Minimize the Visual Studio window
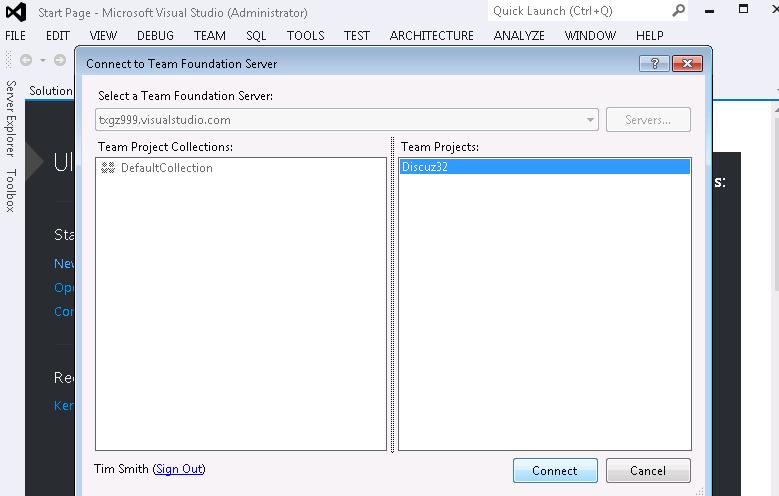This screenshot has width=779, height=496. [709, 10]
